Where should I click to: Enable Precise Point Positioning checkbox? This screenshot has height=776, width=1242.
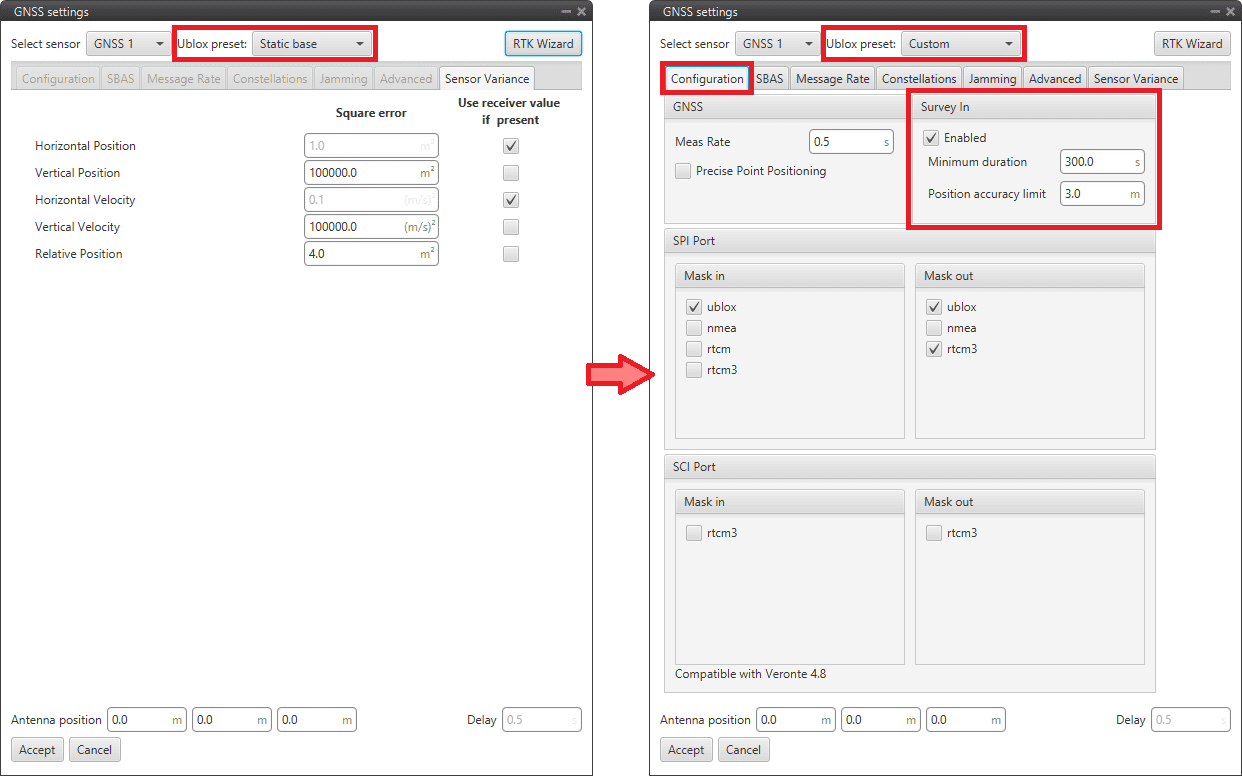(x=683, y=171)
